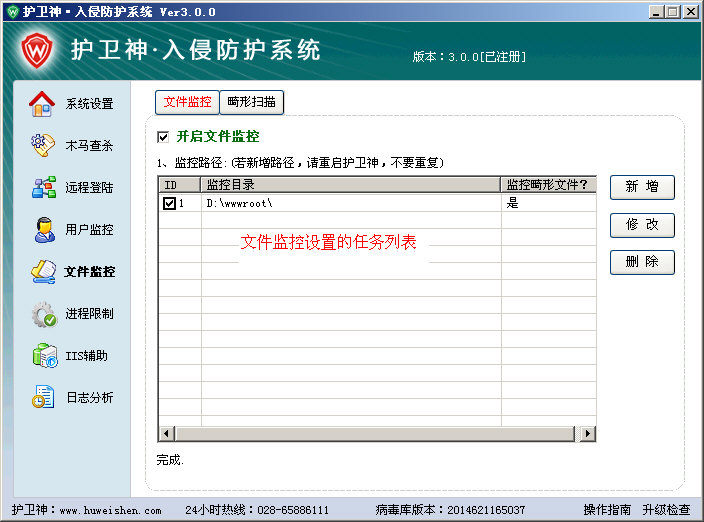The width and height of the screenshot is (704, 522).
Task: Click the horizontal scrollbar right arrow
Action: tap(587, 434)
